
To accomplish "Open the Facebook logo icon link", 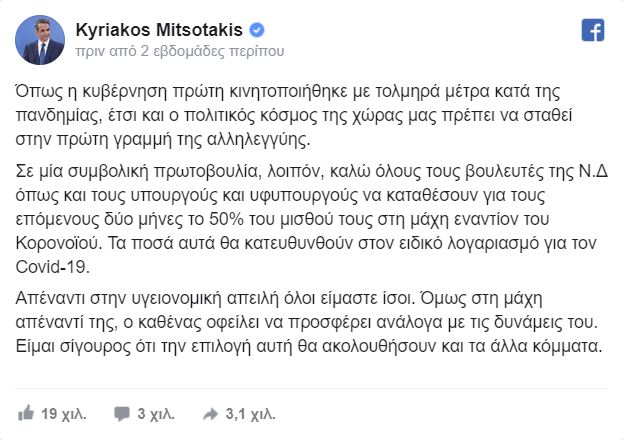I will (593, 30).
